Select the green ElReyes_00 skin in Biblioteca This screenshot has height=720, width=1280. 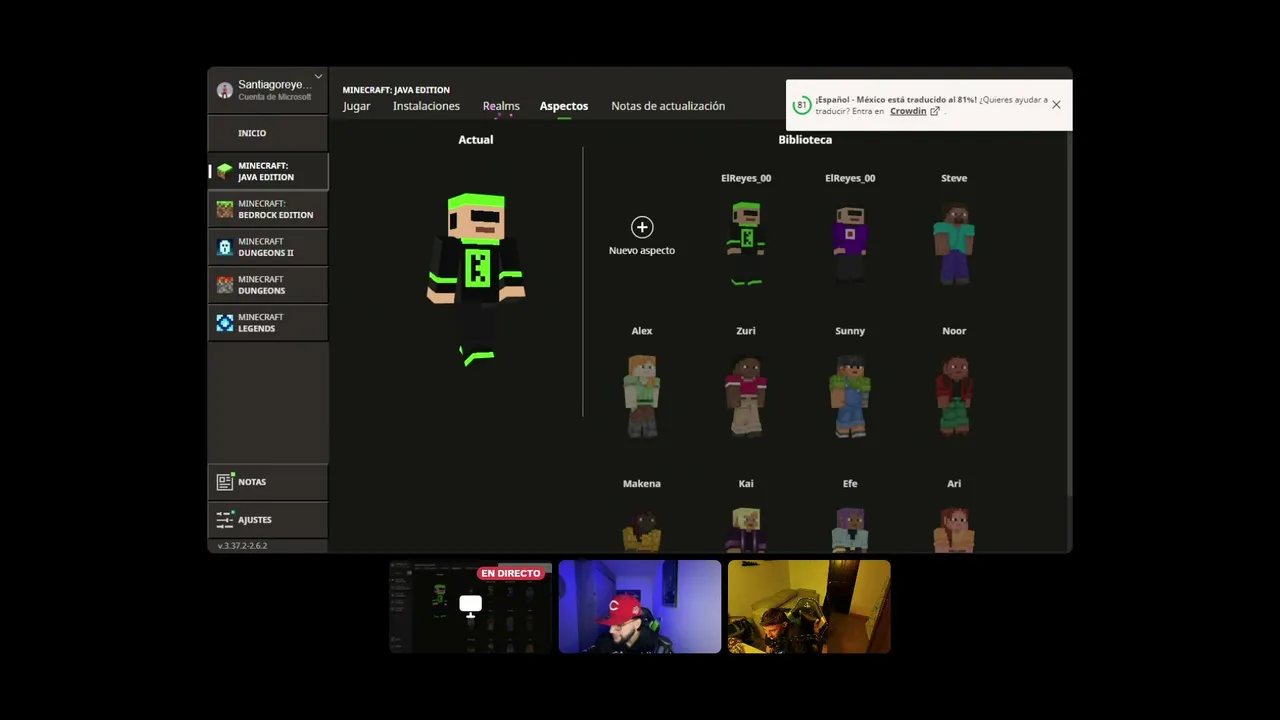point(746,243)
